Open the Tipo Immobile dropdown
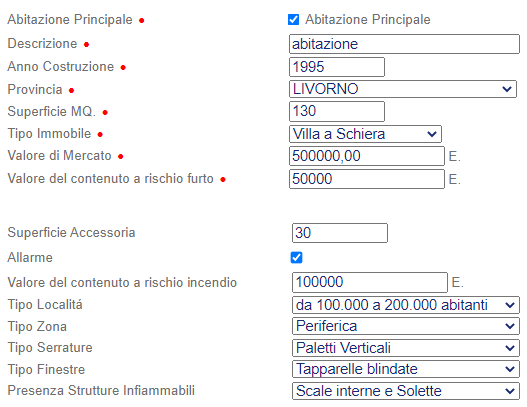 click(x=365, y=134)
